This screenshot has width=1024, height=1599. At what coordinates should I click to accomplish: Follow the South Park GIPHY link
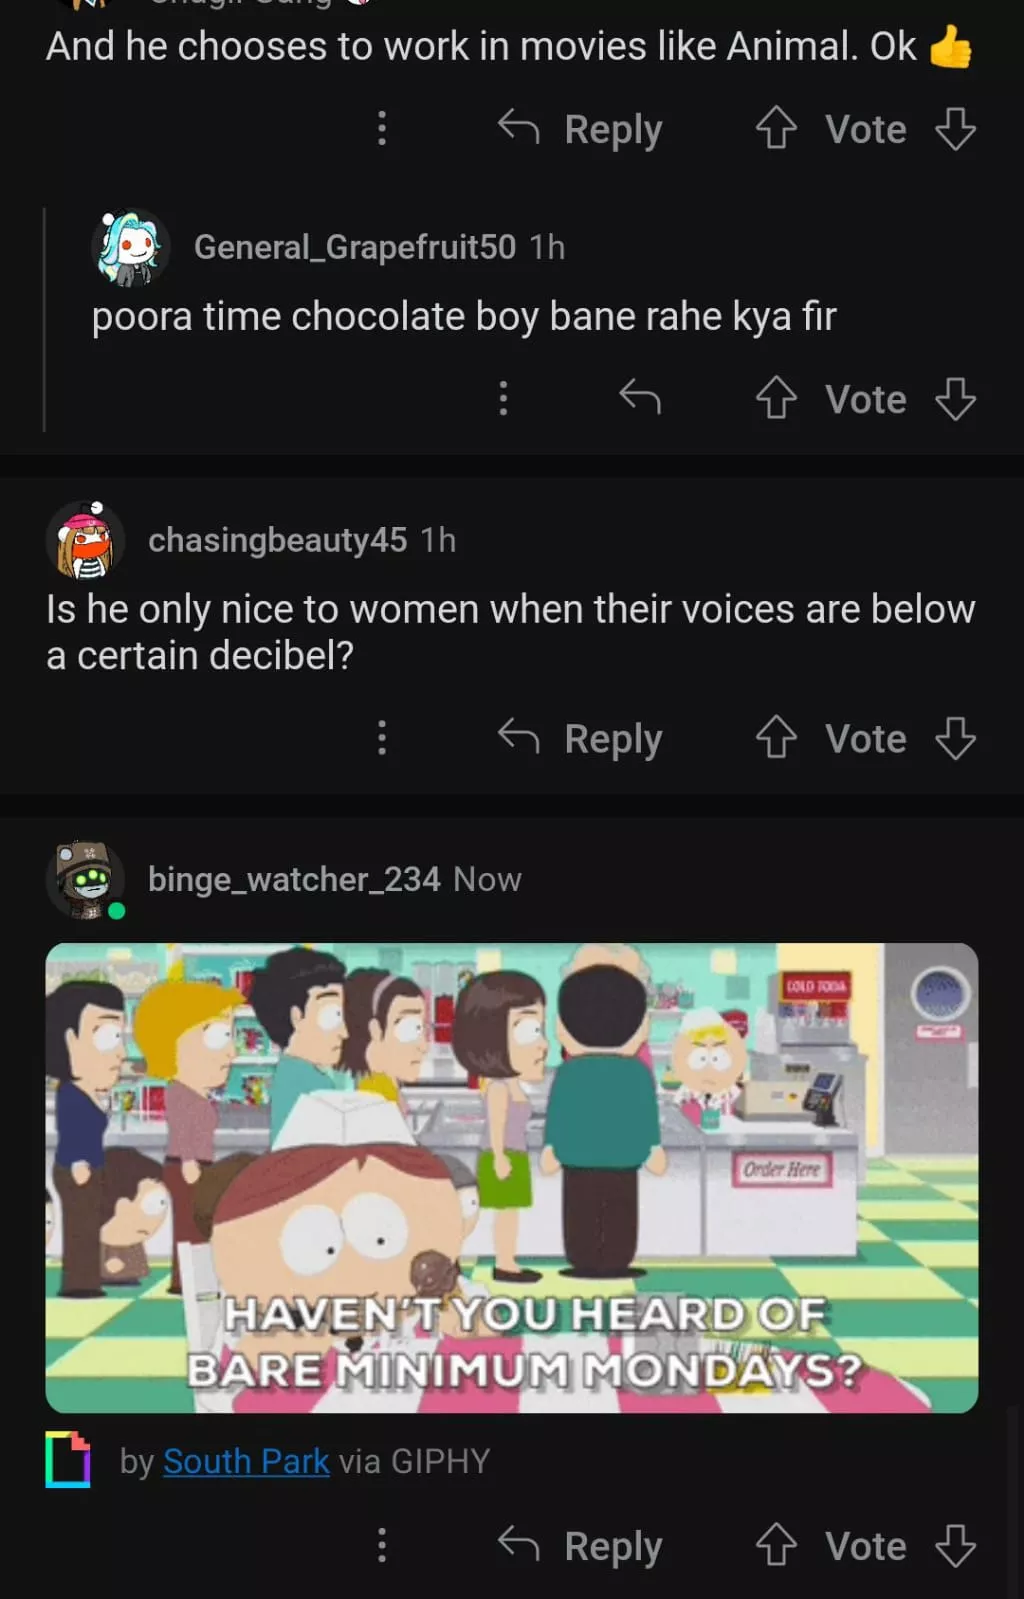pos(246,1461)
